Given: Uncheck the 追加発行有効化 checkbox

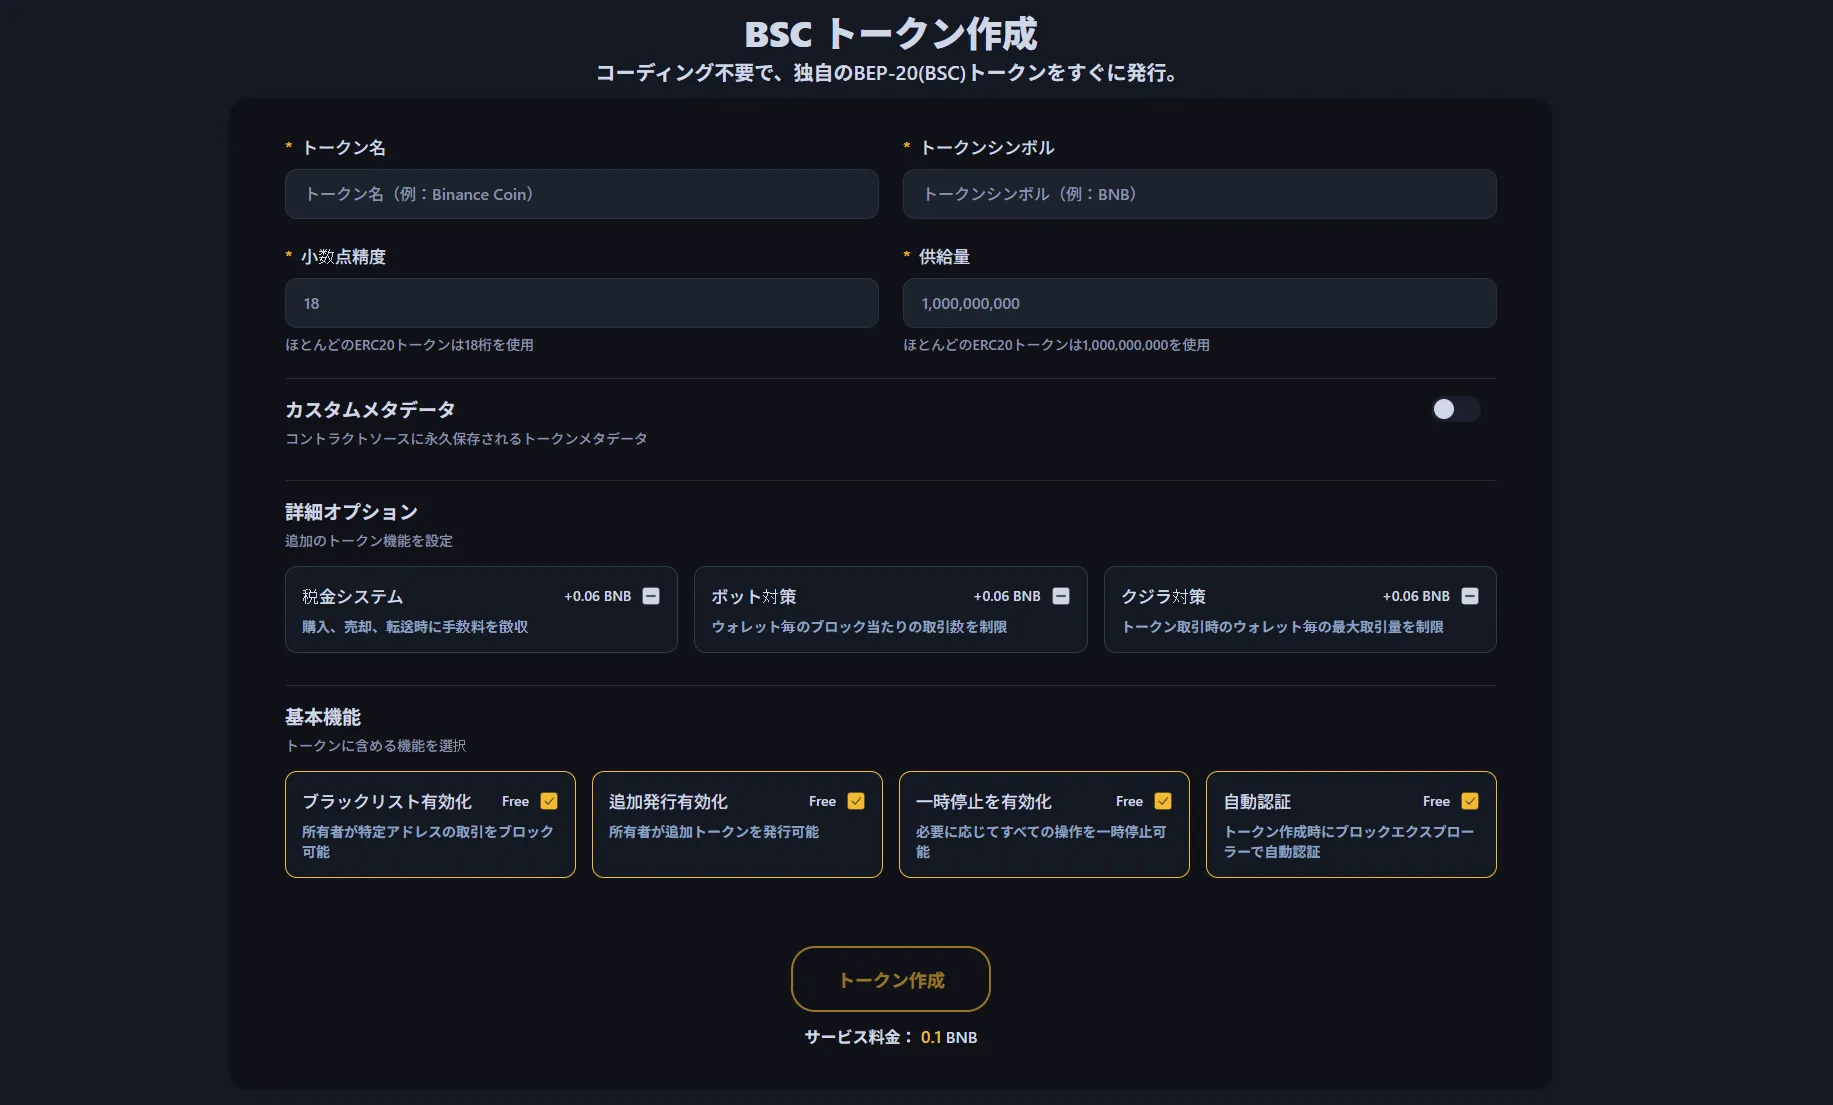Looking at the screenshot, I should pos(856,800).
